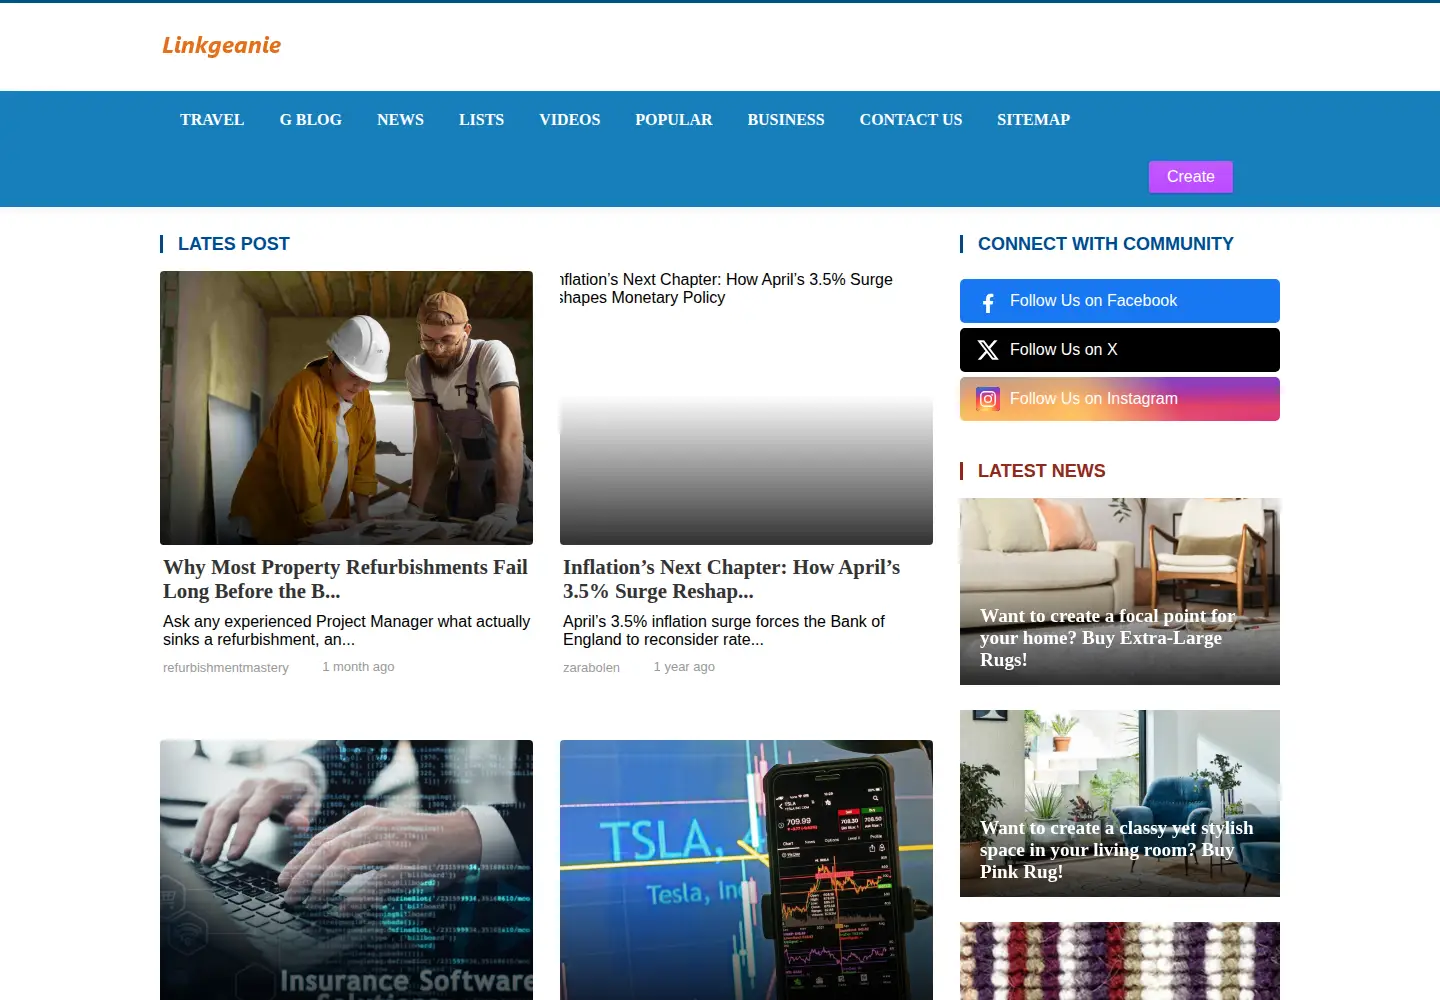The height and width of the screenshot is (1000, 1440).
Task: Click the CONNECT WITH COMMUNITY heading
Action: [1105, 244]
